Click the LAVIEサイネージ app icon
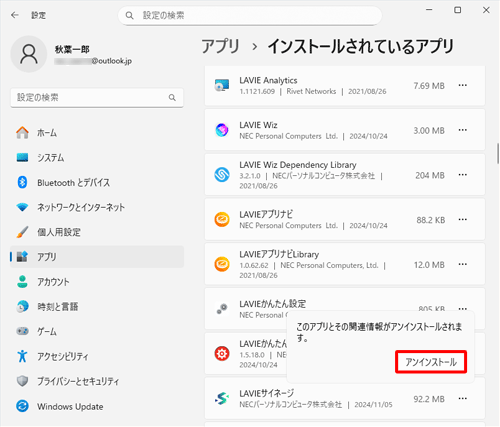Viewport: 500px width, 427px height. point(222,398)
